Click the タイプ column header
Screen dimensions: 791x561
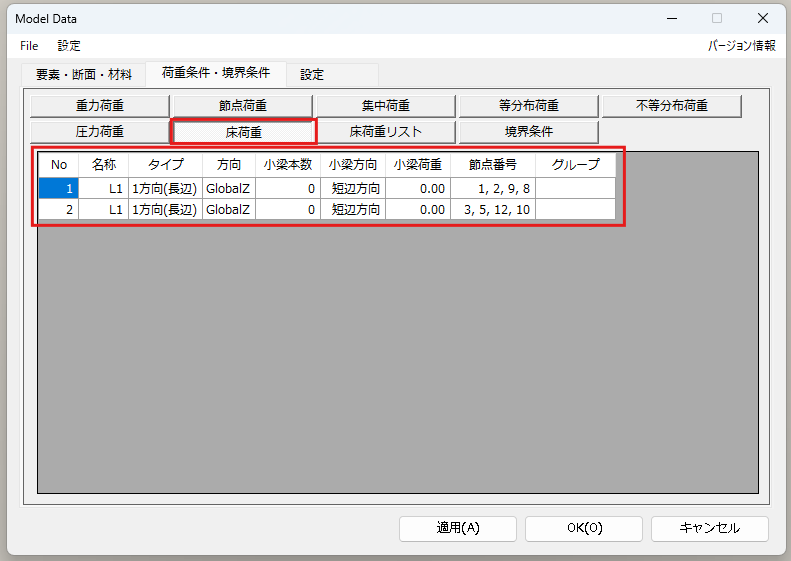click(165, 165)
